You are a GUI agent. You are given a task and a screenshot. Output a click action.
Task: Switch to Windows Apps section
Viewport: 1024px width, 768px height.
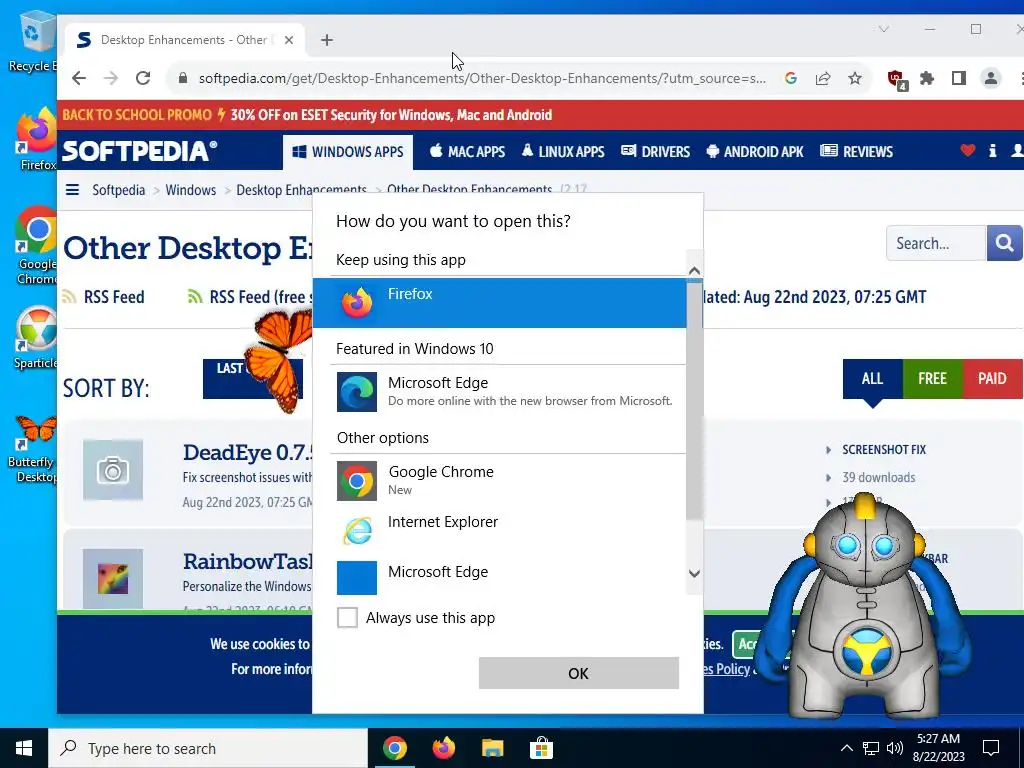[x=348, y=152]
